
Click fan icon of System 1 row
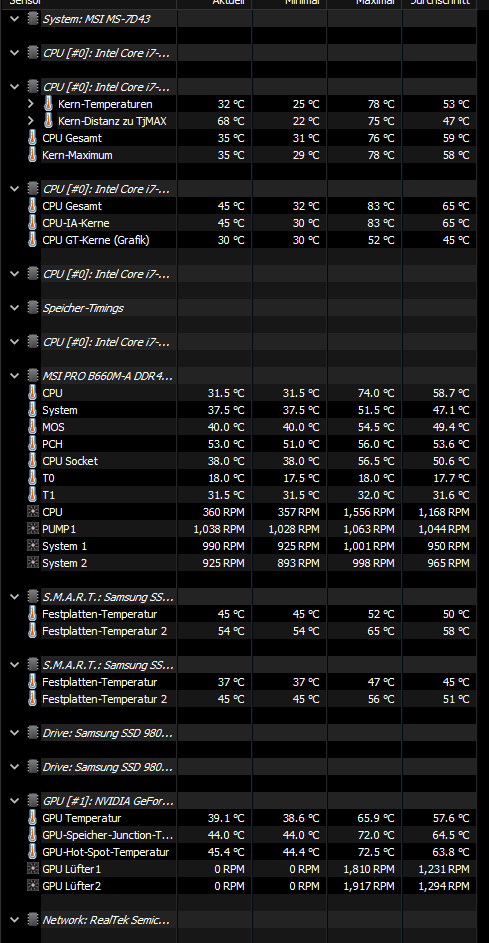point(32,546)
